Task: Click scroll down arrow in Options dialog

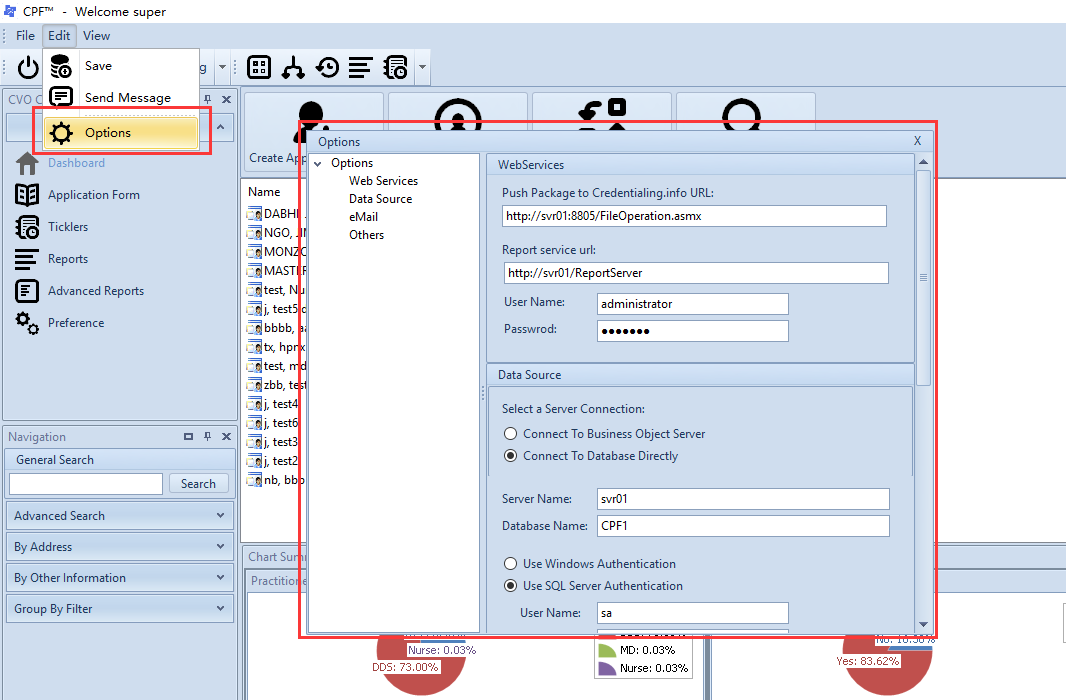Action: click(923, 625)
